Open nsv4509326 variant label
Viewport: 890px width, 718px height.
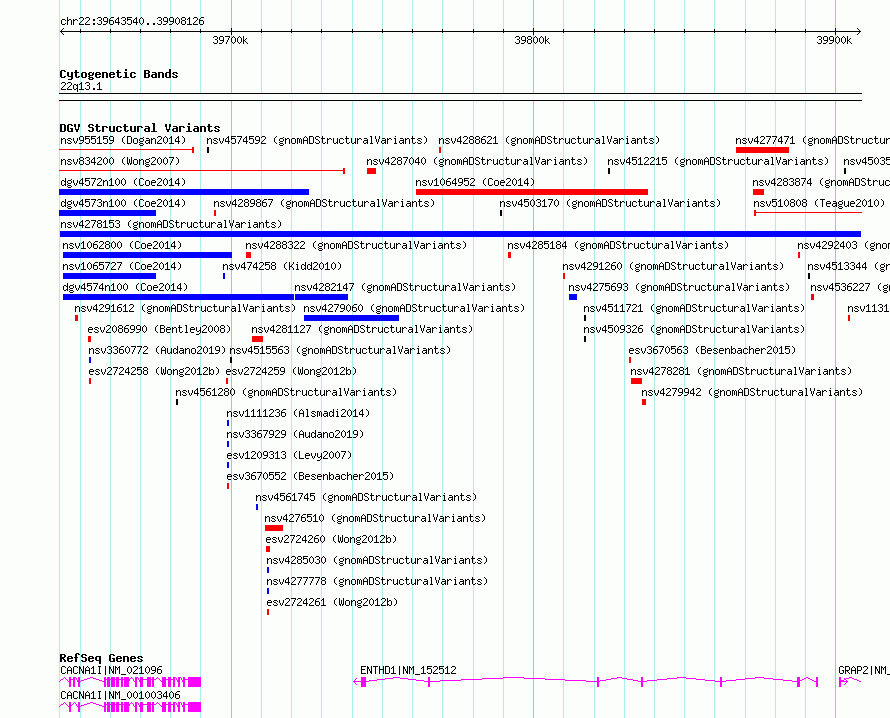point(694,329)
